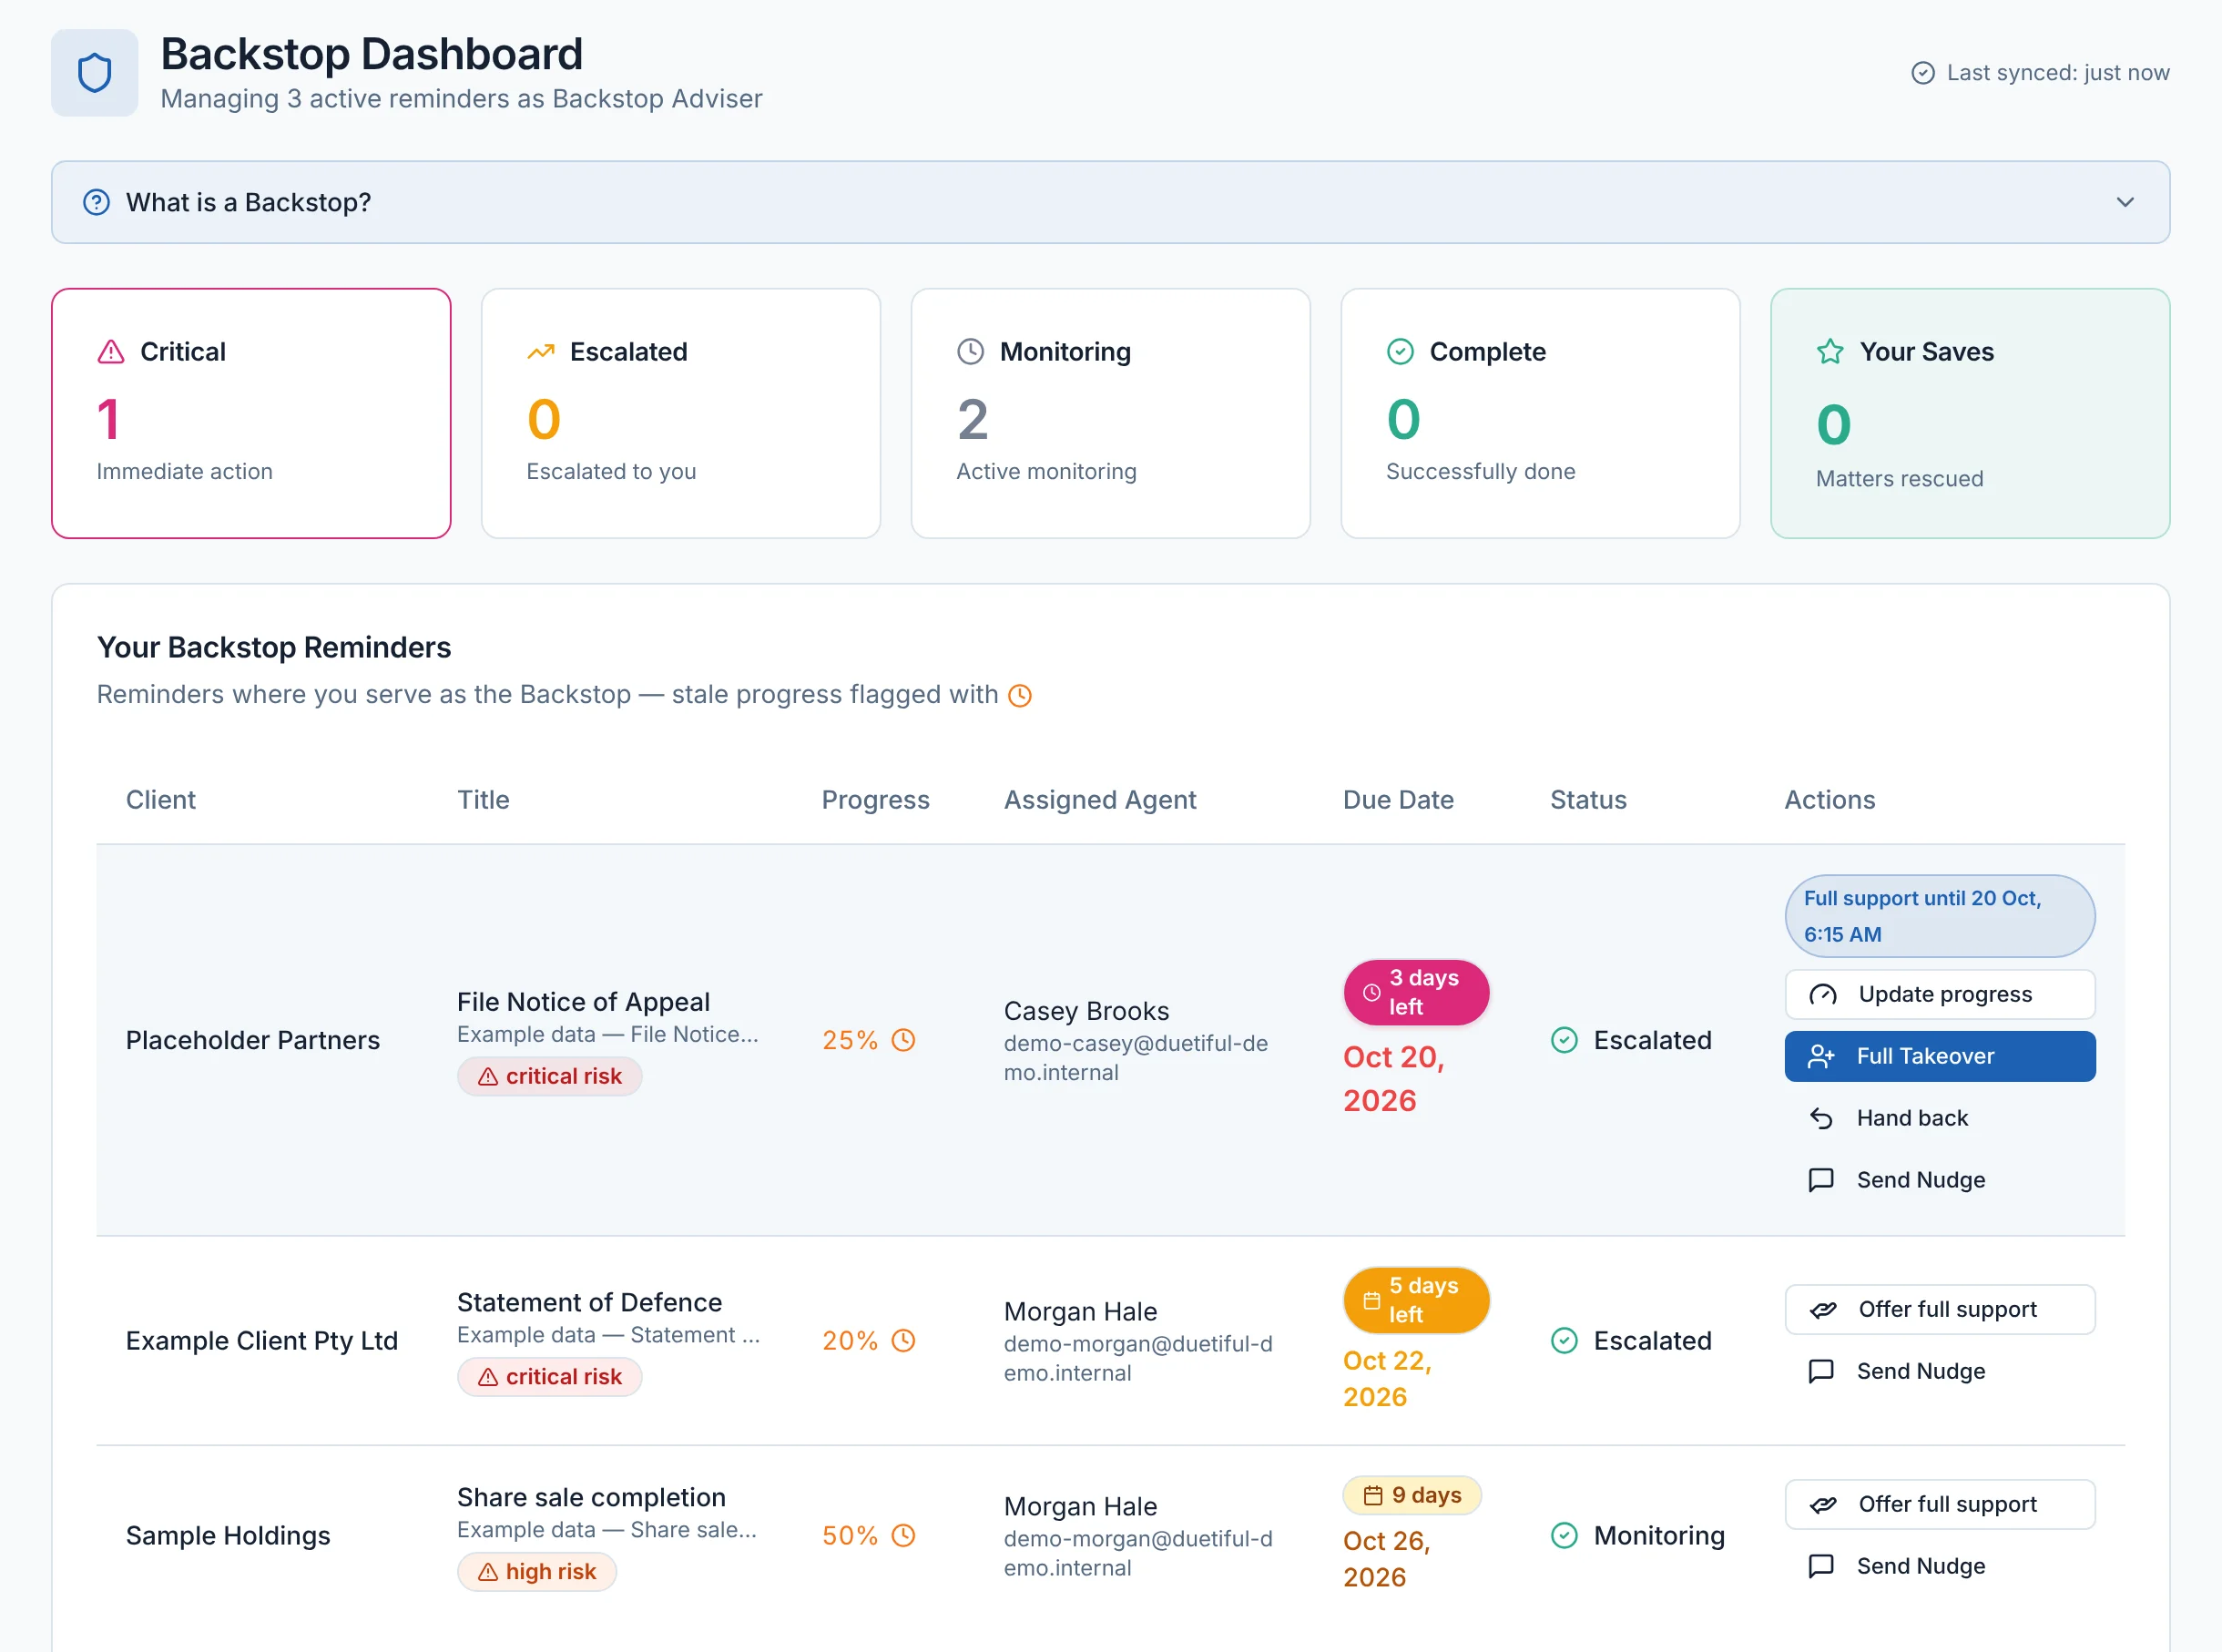Image resolution: width=2222 pixels, height=1652 pixels.
Task: Click the star icon on Your Saves card
Action: pyautogui.click(x=1830, y=352)
